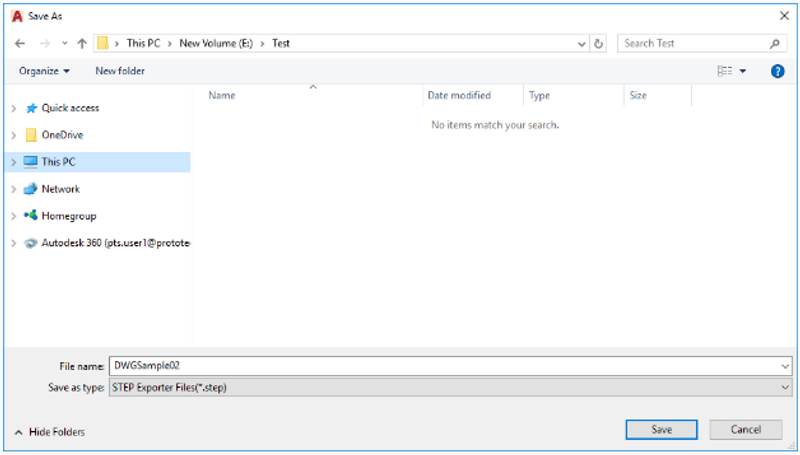Click the search magnifier icon
The height and width of the screenshot is (455, 800).
774,43
